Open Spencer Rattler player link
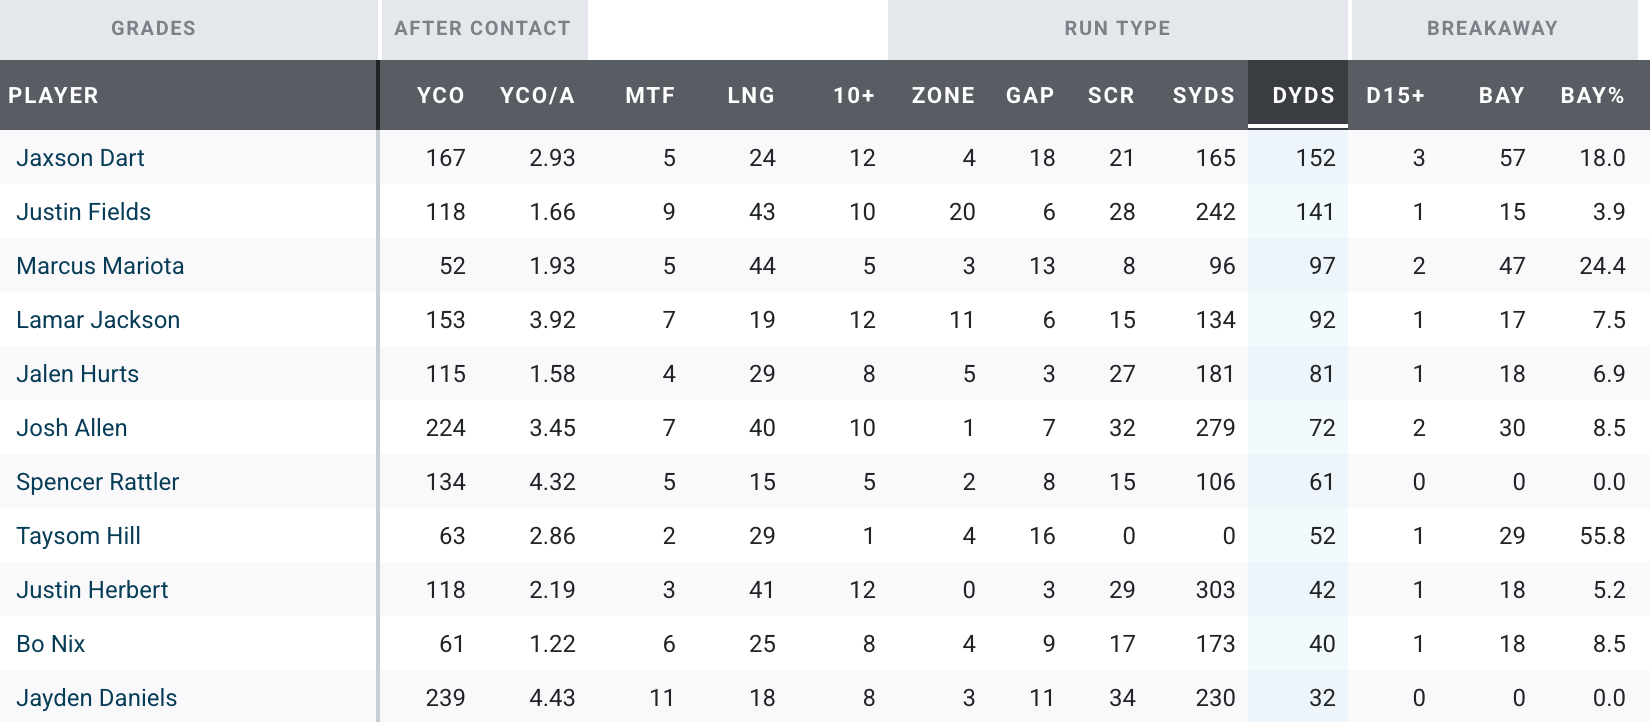Image resolution: width=1650 pixels, height=722 pixels. click(x=97, y=482)
